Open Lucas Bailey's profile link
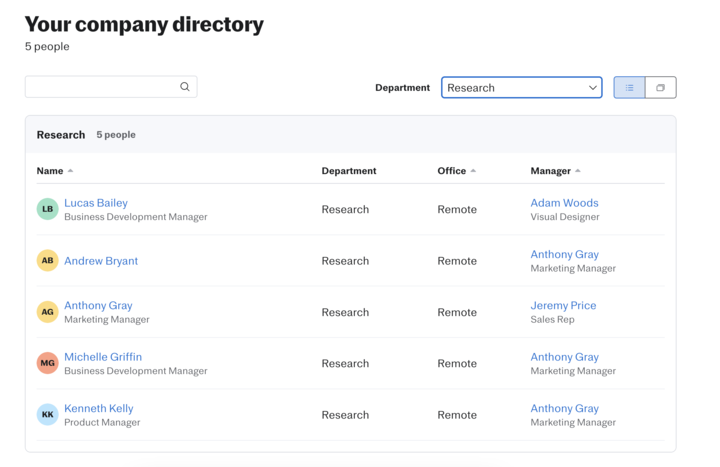The height and width of the screenshot is (467, 720). click(96, 203)
